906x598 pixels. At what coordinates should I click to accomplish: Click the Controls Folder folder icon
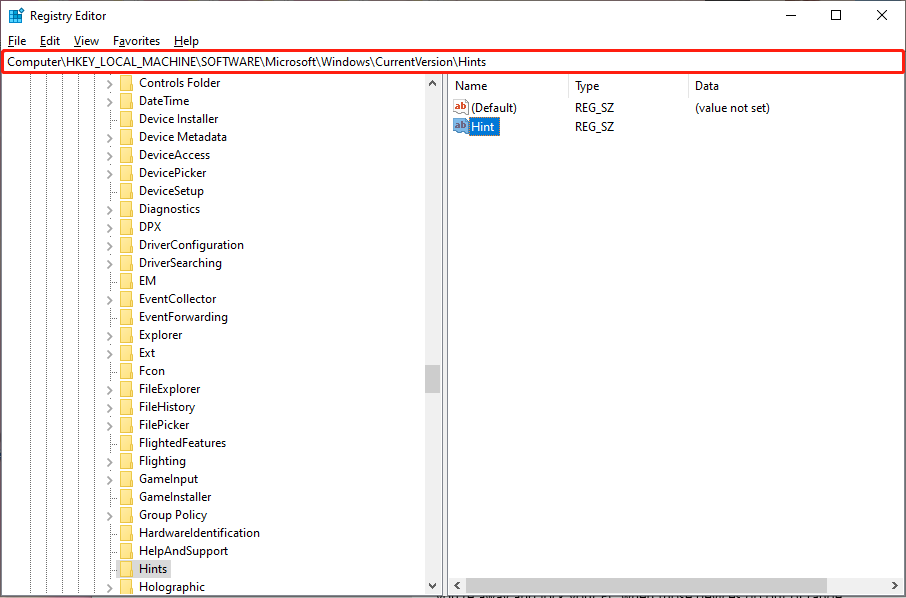127,83
